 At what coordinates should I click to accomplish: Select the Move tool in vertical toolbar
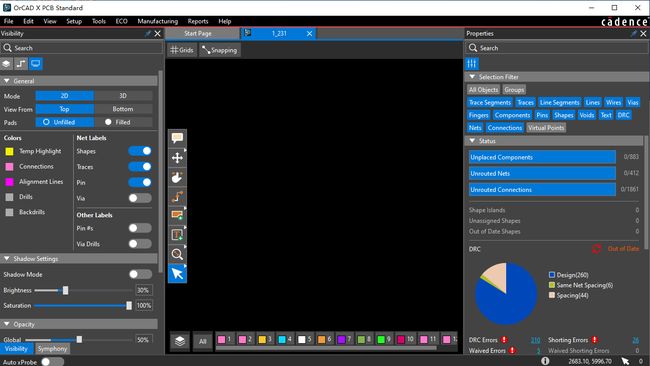177,158
